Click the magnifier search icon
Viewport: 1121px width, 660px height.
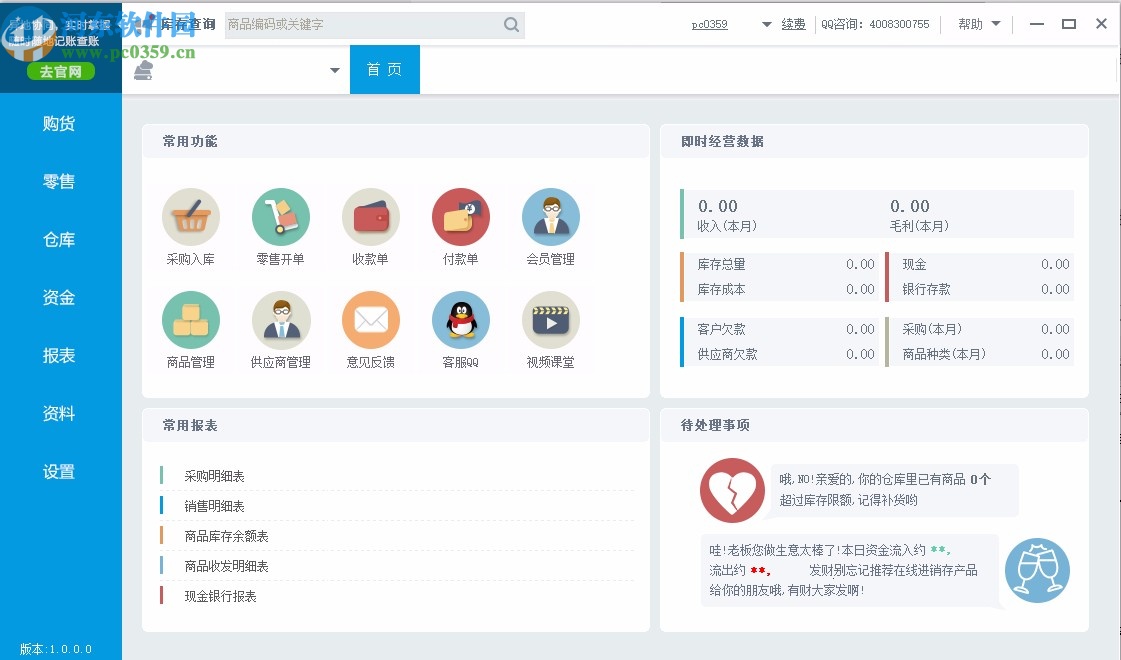click(x=511, y=24)
